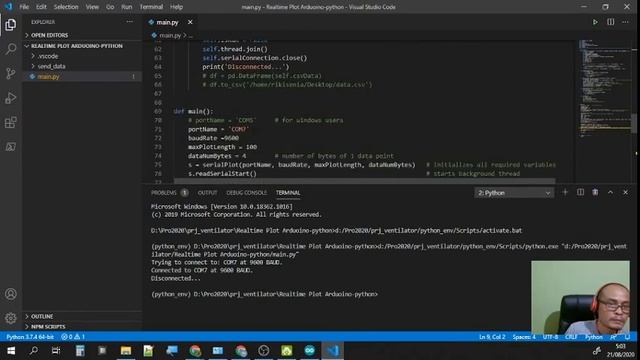Split the terminal panel
Screen dimensions: 640x360
[x=580, y=192]
